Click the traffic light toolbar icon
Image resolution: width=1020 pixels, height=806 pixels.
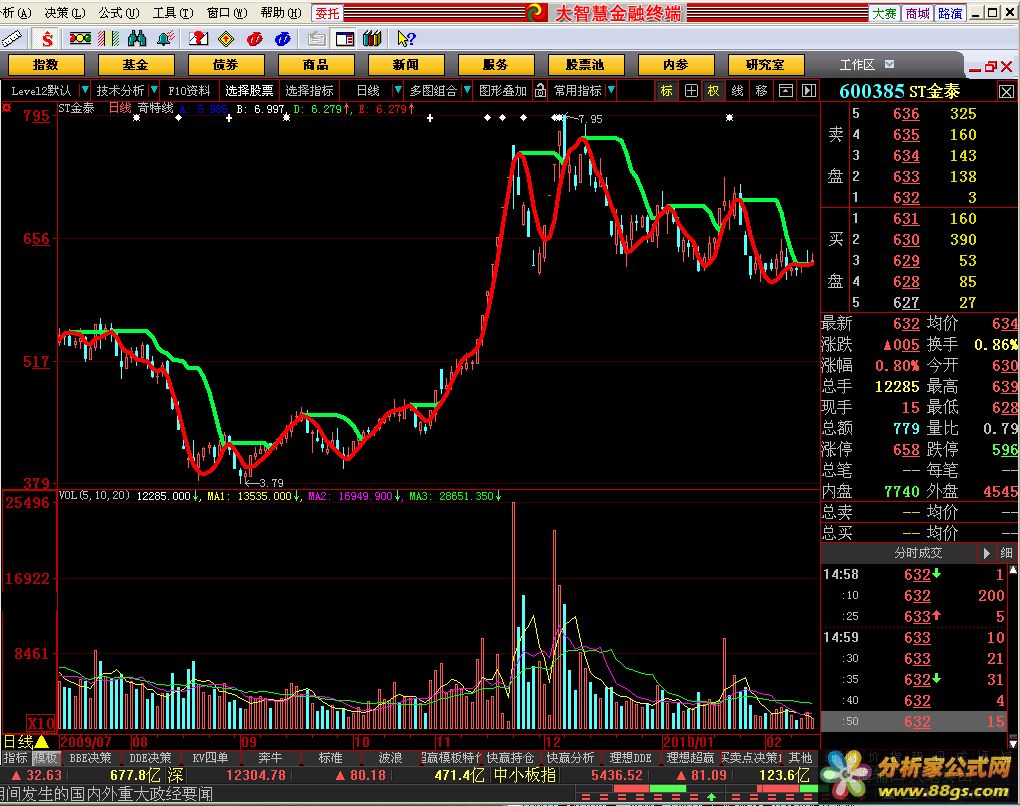tap(81, 39)
